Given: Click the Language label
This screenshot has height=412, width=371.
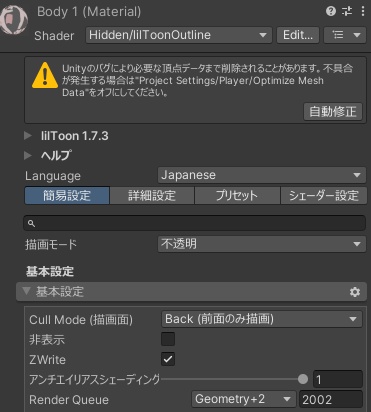Looking at the screenshot, I should [x=53, y=176].
